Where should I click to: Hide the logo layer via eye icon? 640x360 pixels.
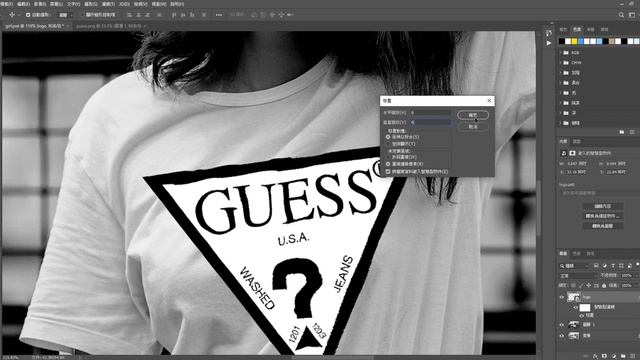click(562, 297)
